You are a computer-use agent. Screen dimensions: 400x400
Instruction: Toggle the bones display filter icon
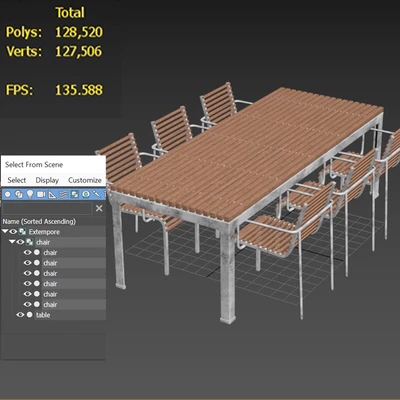(x=97, y=194)
